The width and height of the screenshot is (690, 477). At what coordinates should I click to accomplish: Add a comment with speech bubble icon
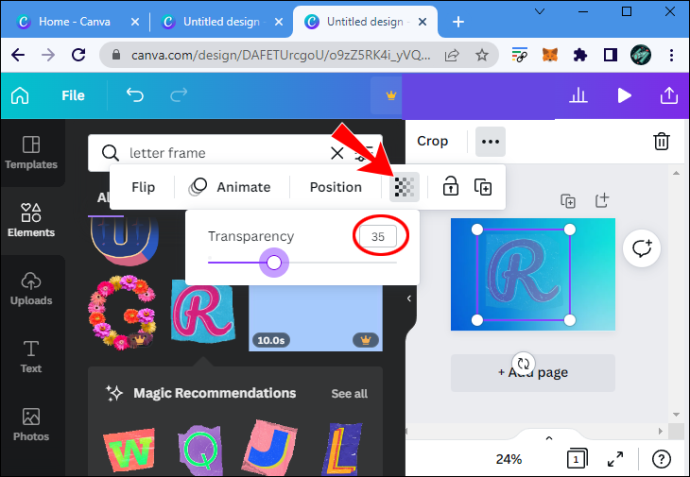click(642, 248)
